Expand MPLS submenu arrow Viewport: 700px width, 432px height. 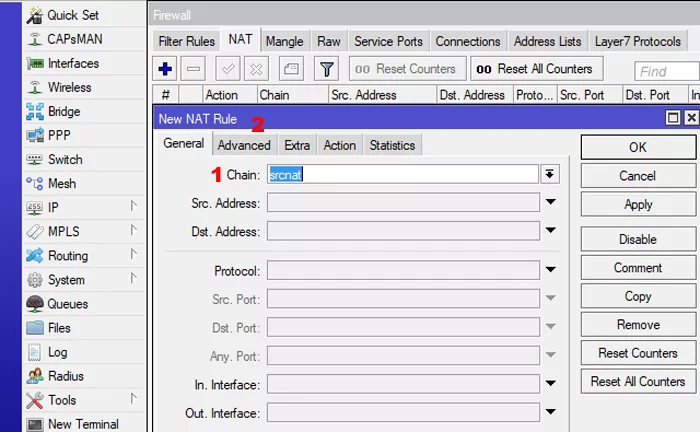(x=133, y=230)
